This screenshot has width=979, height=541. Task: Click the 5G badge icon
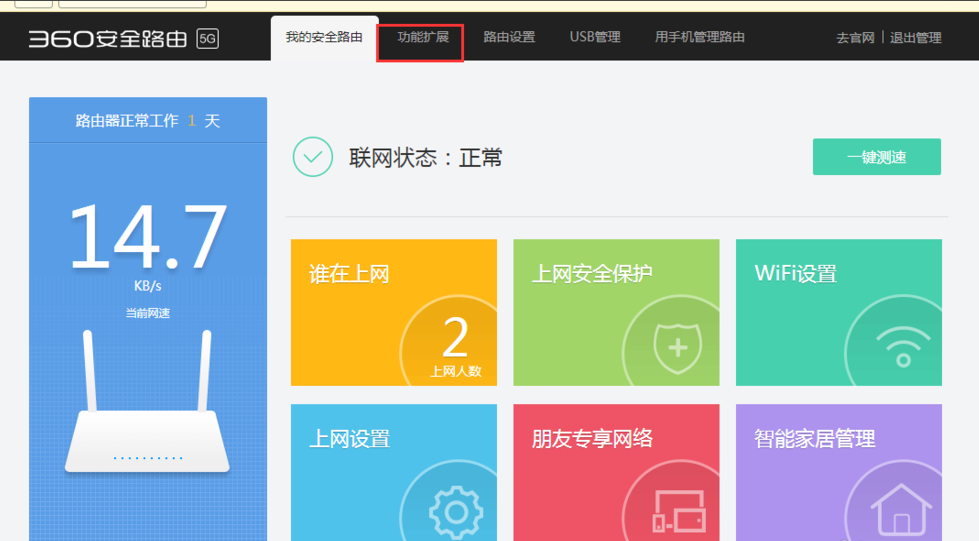(x=207, y=39)
